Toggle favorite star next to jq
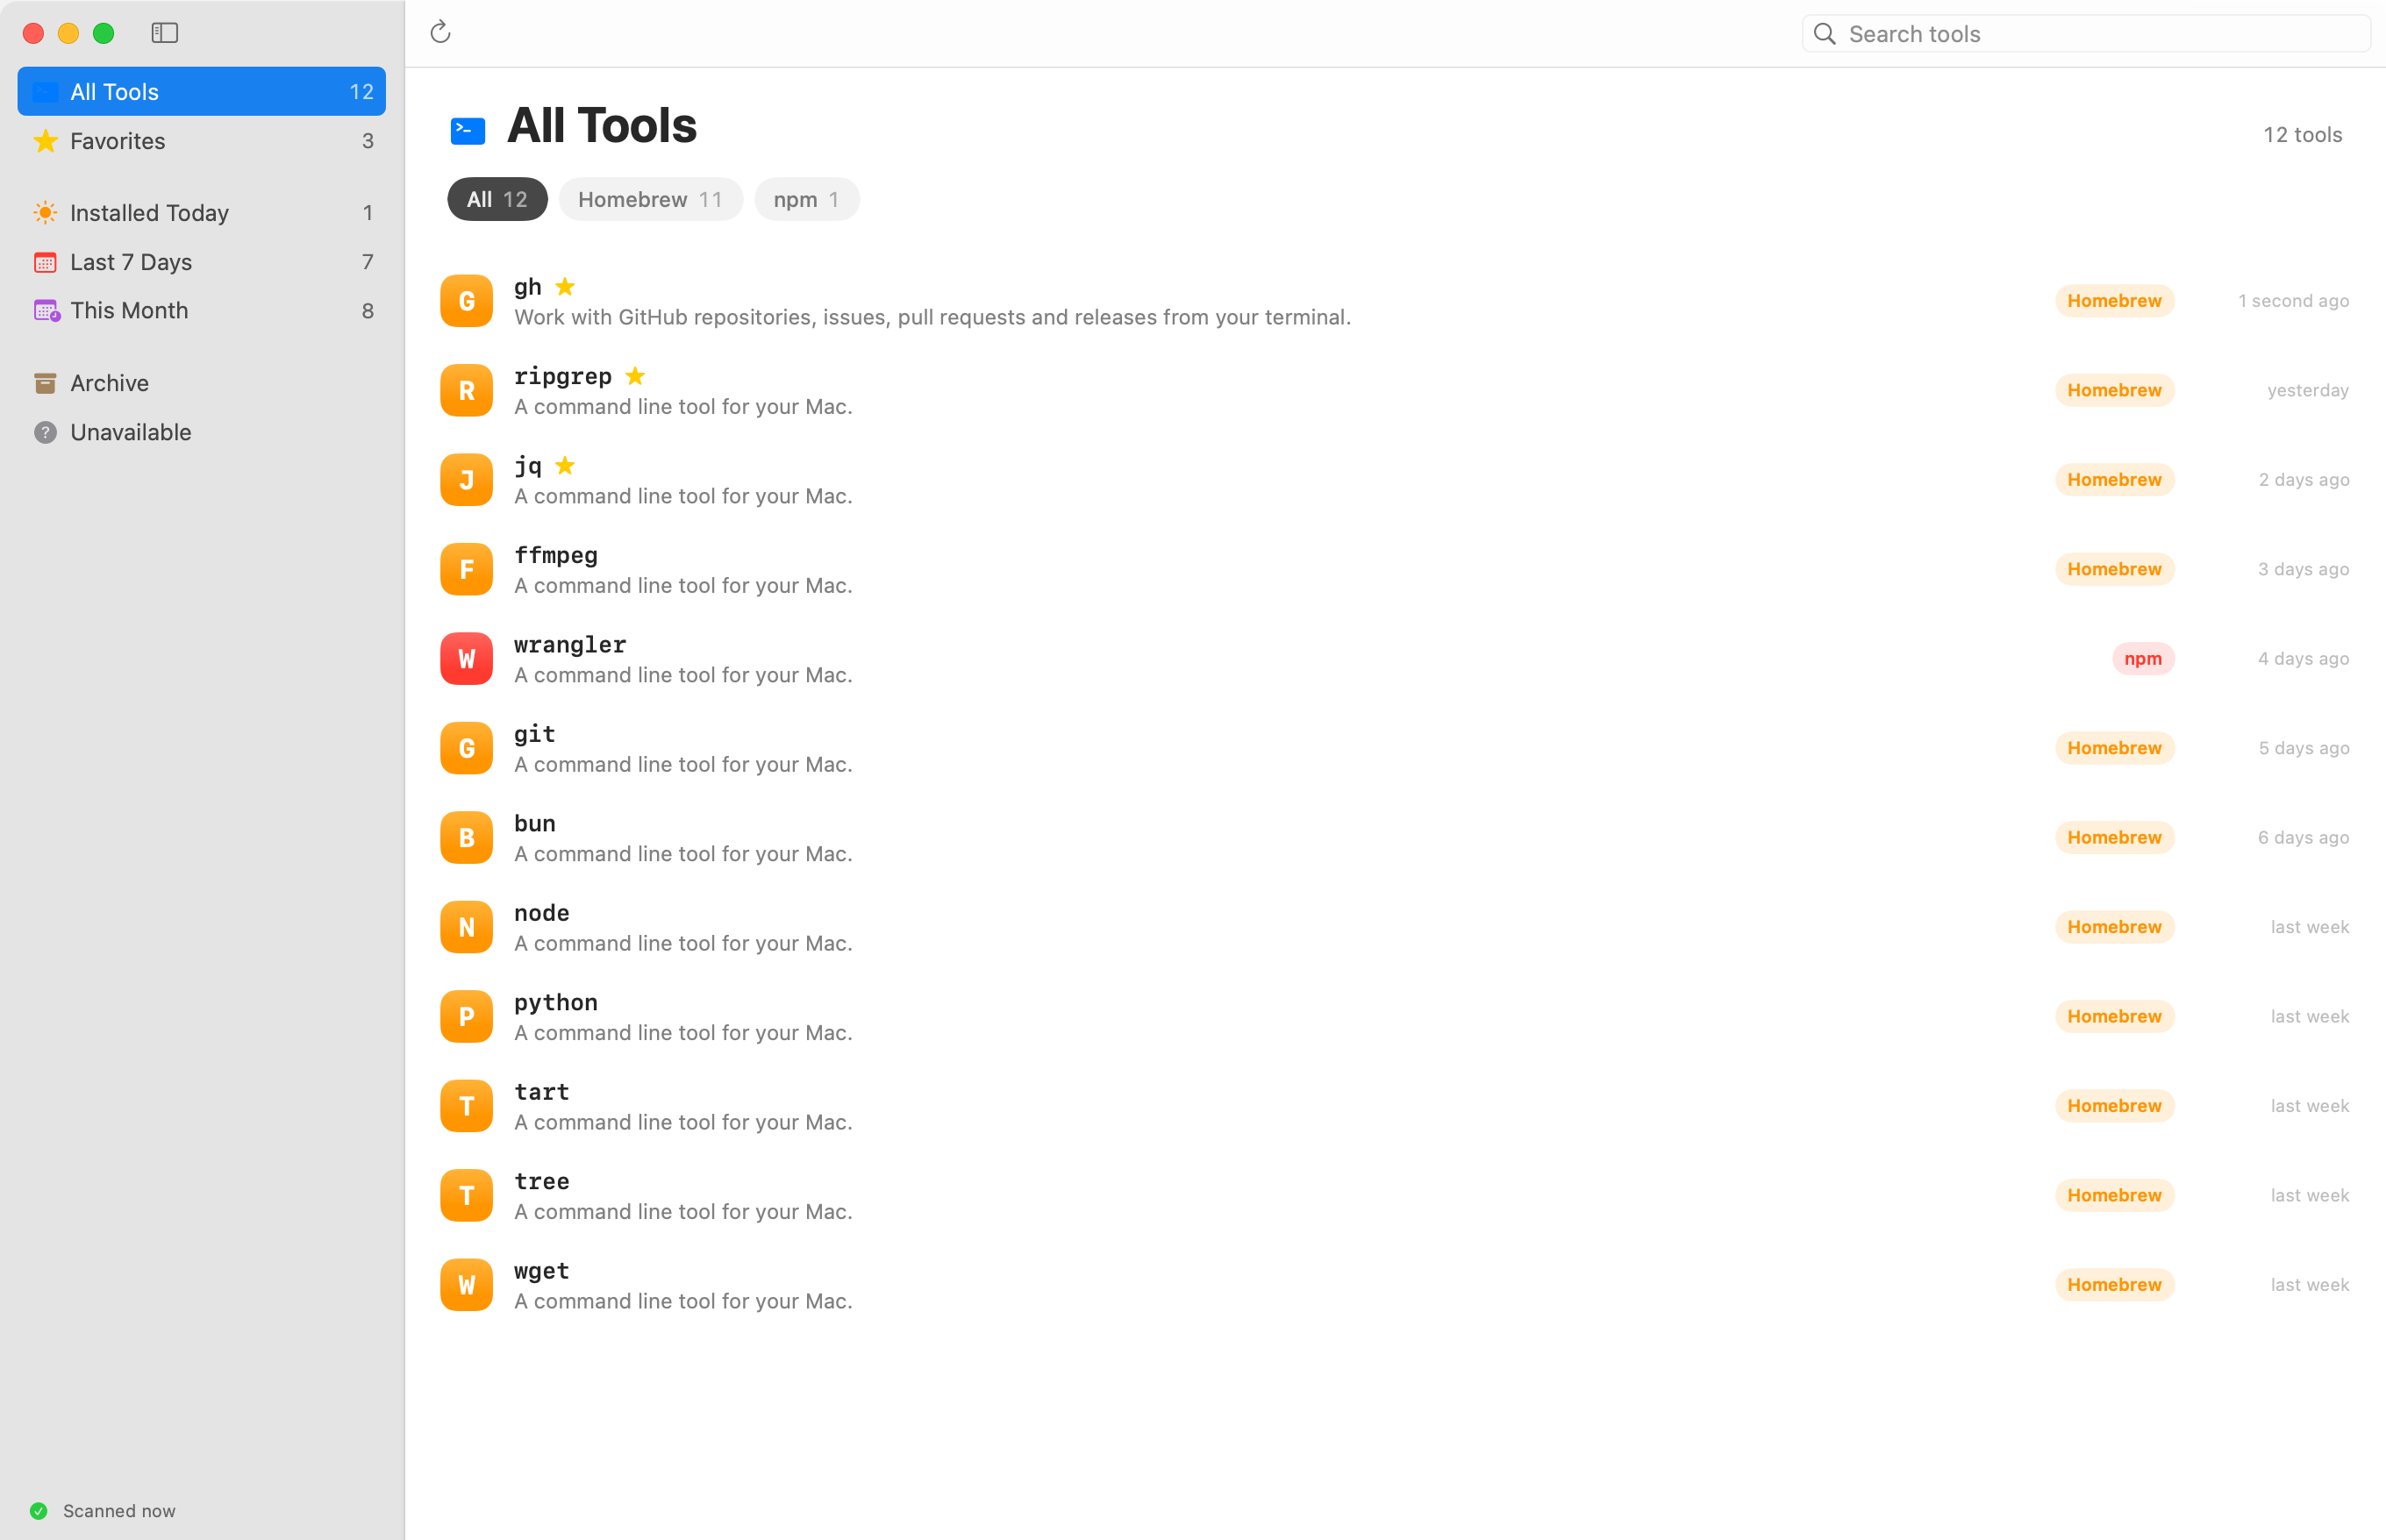This screenshot has width=2386, height=1540. coord(565,466)
